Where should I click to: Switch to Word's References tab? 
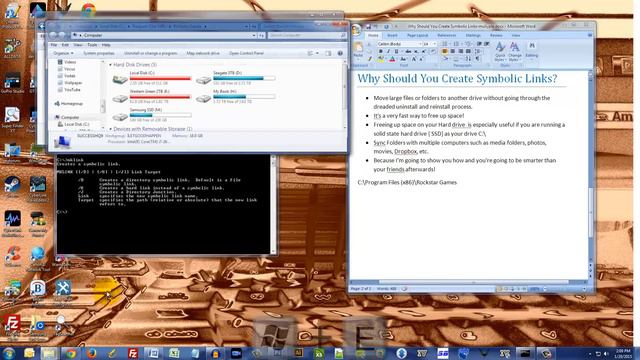447,36
